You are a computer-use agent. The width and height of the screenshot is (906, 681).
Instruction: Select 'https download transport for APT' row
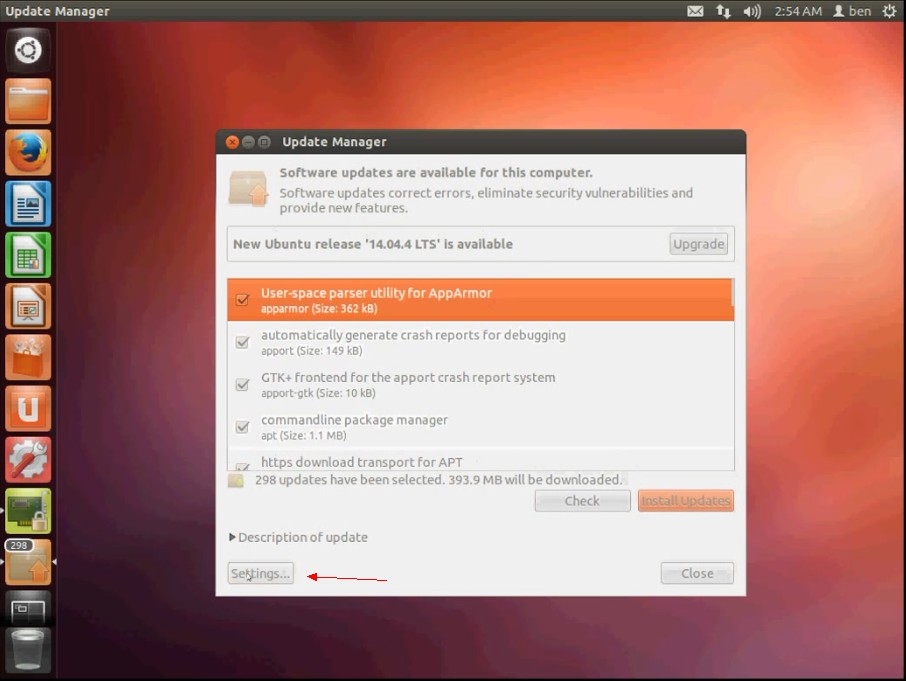480,460
